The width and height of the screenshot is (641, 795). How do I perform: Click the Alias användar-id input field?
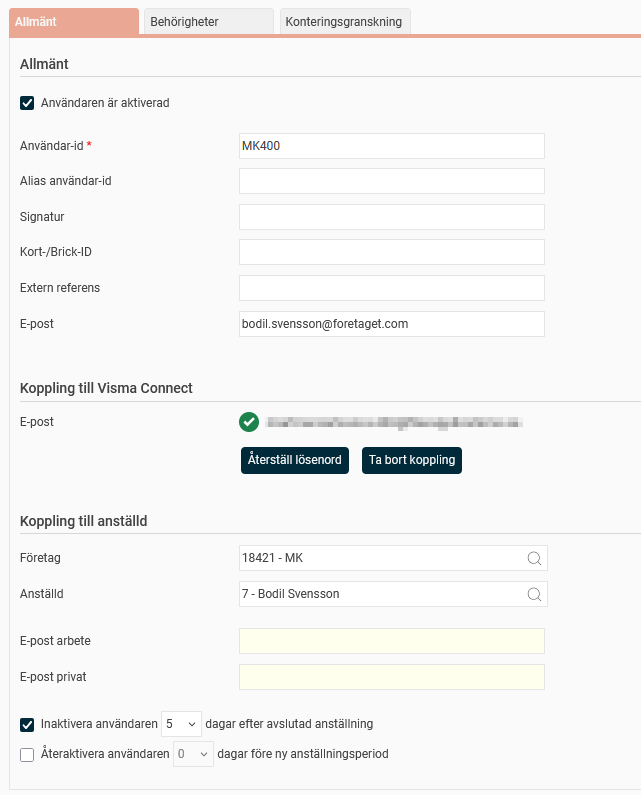tap(391, 181)
